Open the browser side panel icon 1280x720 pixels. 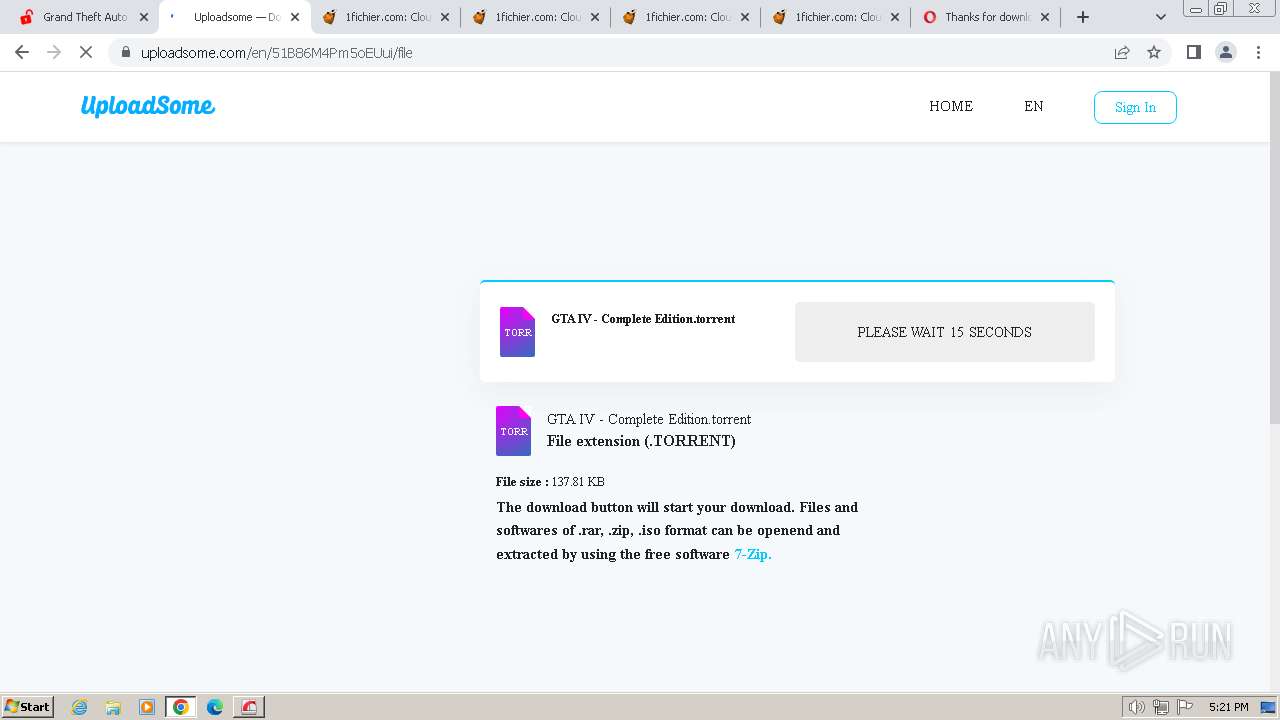pos(1193,52)
